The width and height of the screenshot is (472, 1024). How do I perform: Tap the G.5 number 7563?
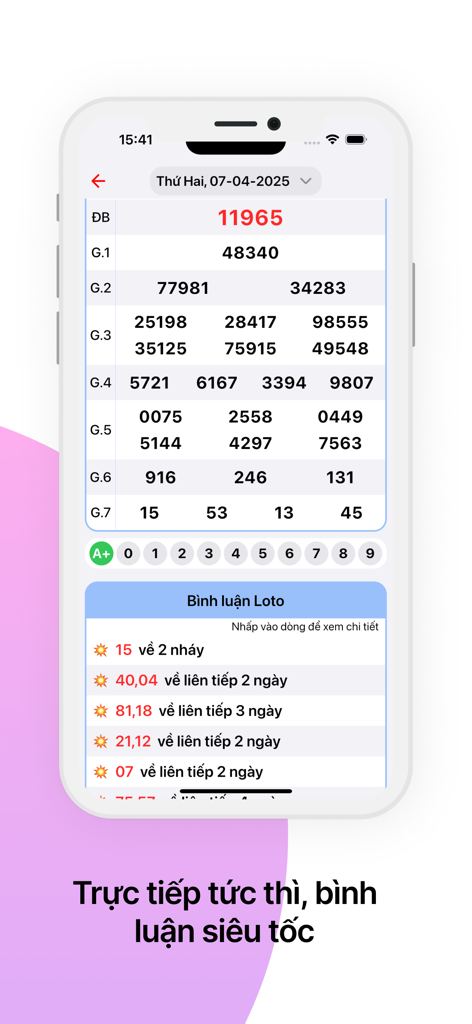click(x=340, y=443)
